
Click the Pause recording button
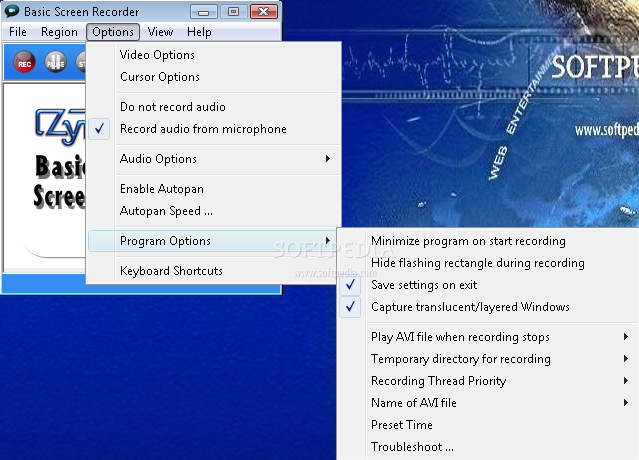[55, 62]
